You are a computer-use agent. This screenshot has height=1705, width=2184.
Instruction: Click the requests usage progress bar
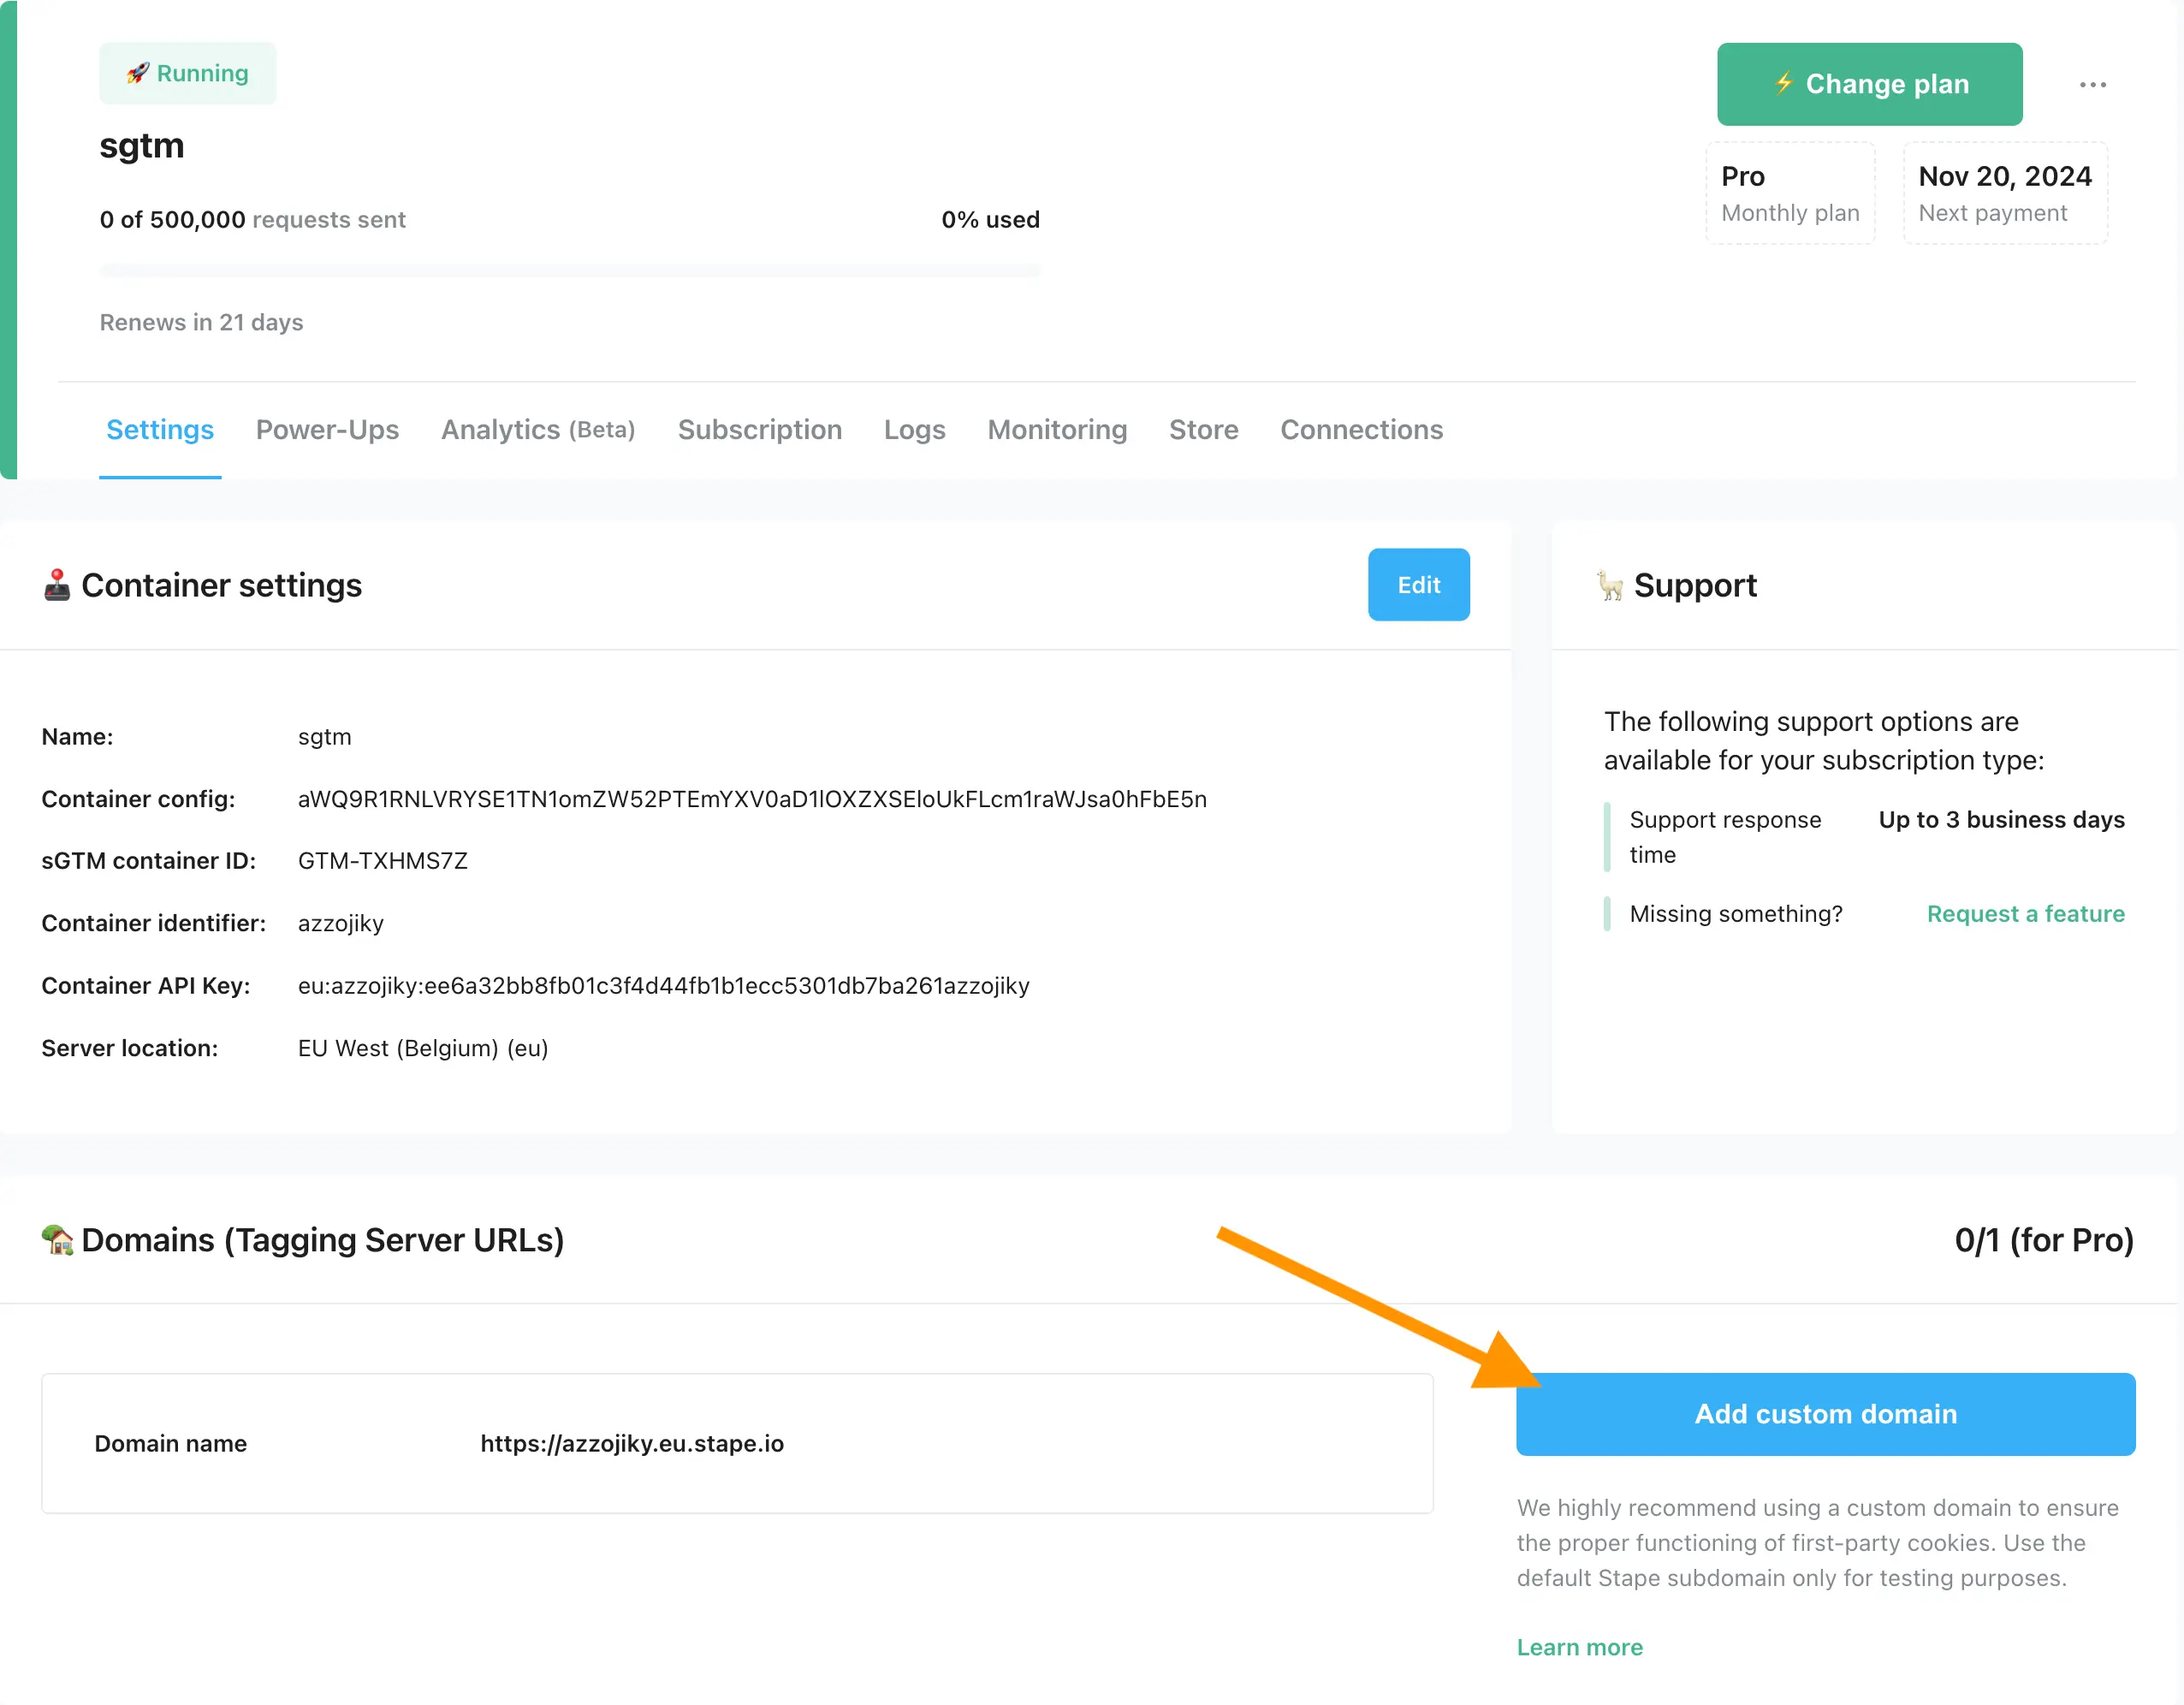coord(570,270)
